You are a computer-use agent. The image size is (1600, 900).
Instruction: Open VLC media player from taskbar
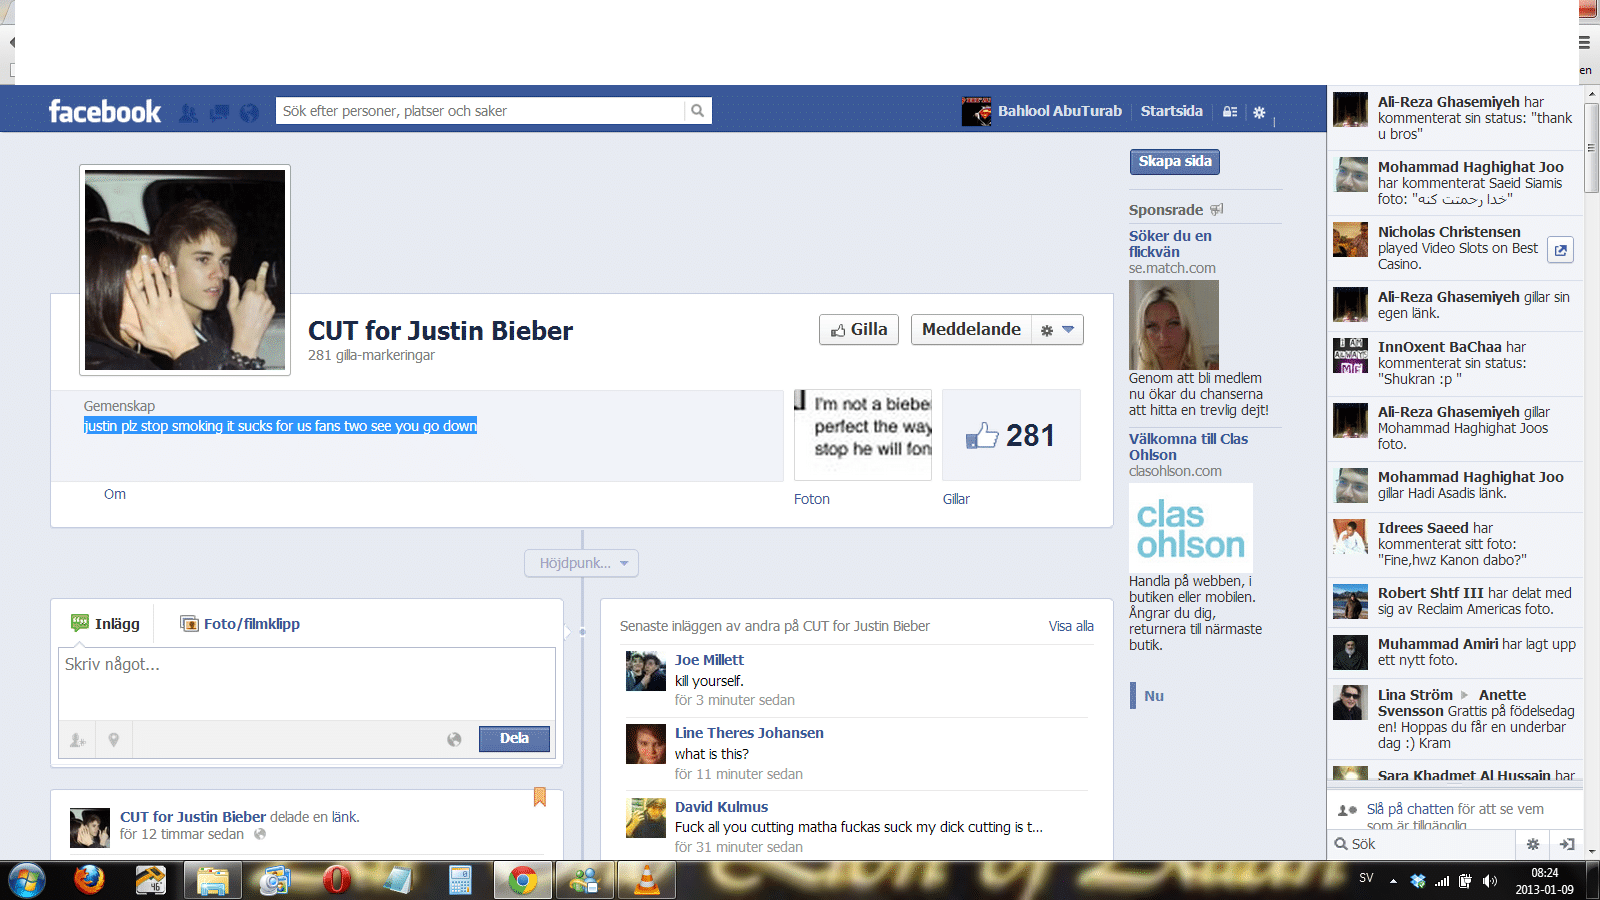(x=647, y=880)
